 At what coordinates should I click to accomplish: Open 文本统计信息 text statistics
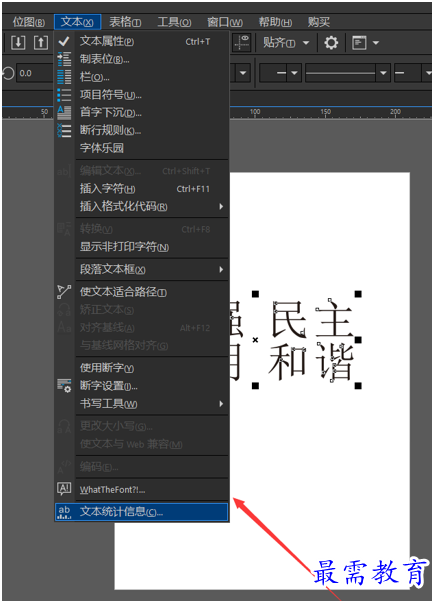(x=142, y=512)
